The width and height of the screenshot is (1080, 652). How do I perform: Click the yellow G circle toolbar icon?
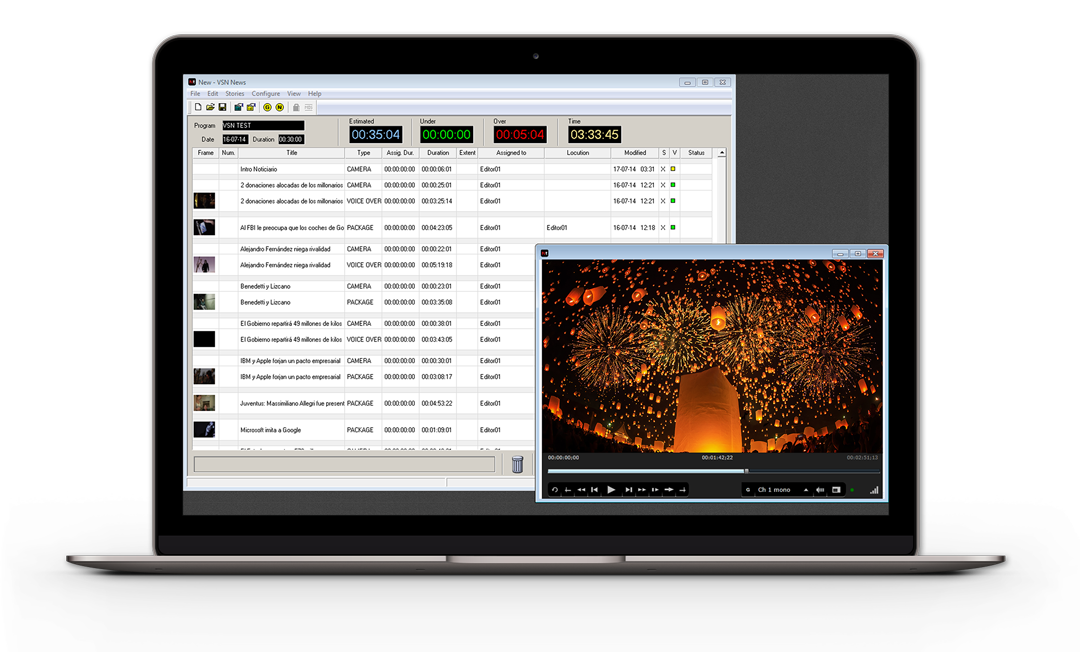267,107
